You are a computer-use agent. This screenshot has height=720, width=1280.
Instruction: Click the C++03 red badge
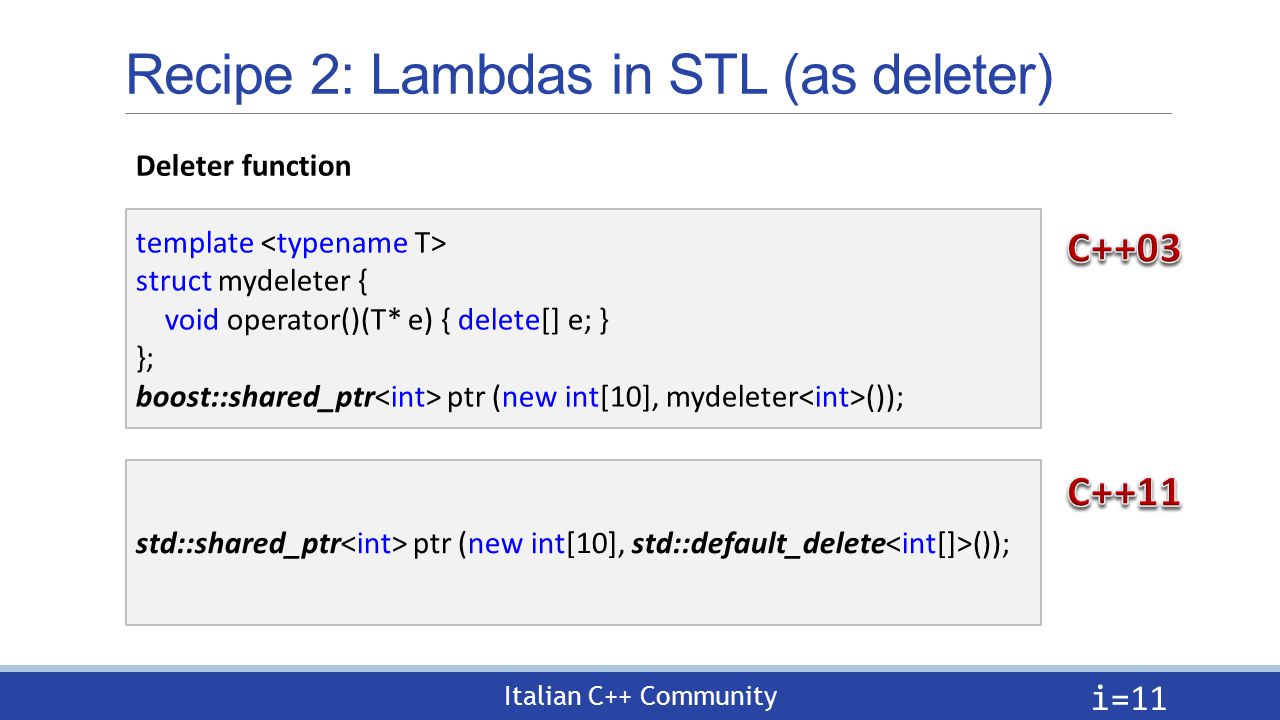click(x=1124, y=249)
